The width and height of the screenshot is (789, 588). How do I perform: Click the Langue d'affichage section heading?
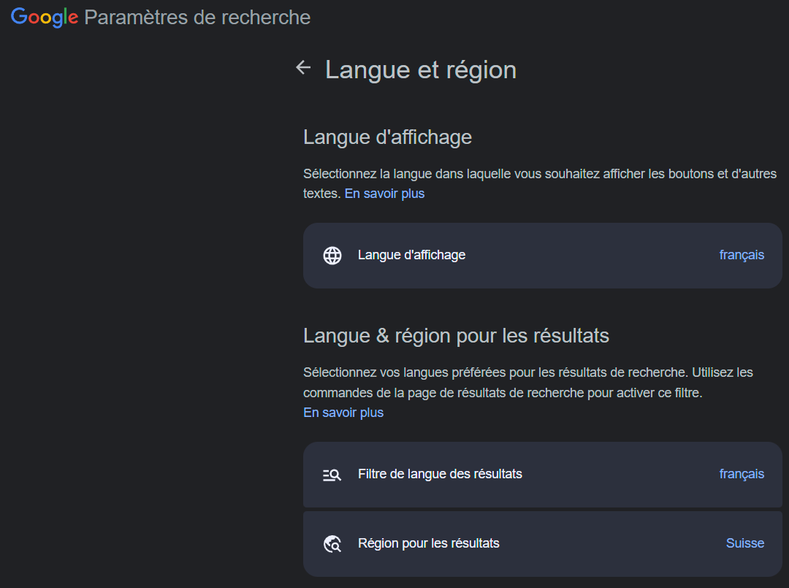click(x=387, y=137)
